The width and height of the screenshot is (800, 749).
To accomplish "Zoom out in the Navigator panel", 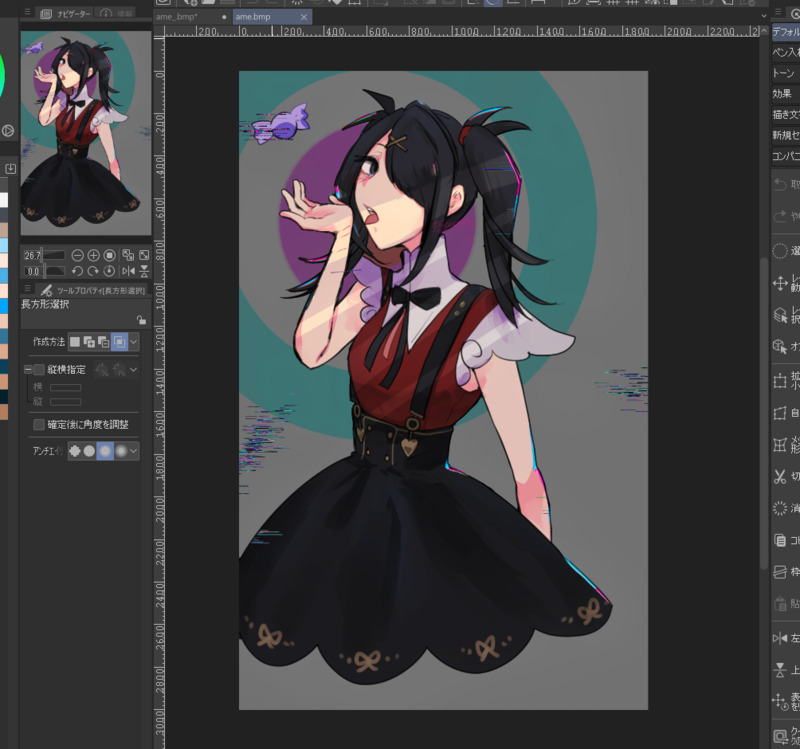I will (x=78, y=255).
